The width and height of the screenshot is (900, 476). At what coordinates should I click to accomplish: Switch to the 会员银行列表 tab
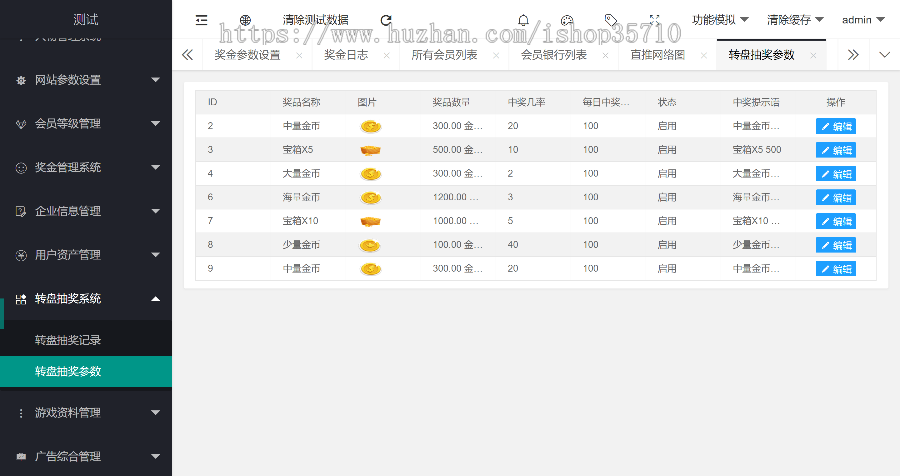554,55
